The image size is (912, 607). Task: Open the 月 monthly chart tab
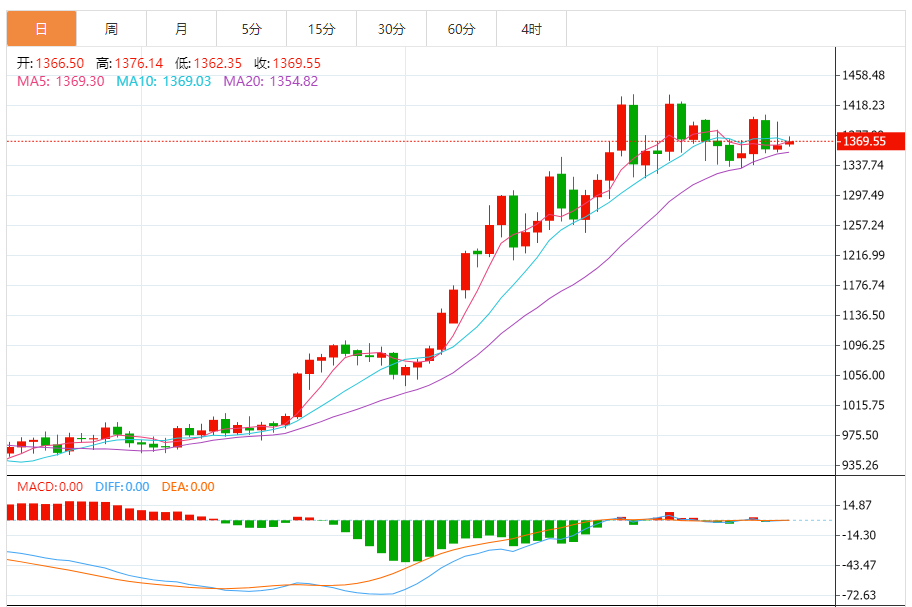(181, 29)
